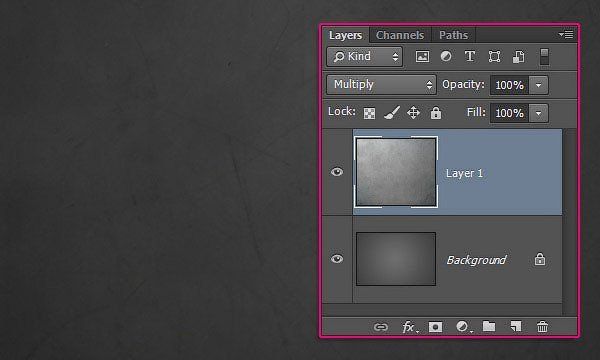Image resolution: width=600 pixels, height=360 pixels.
Task: Click the Fill label
Action: click(476, 112)
